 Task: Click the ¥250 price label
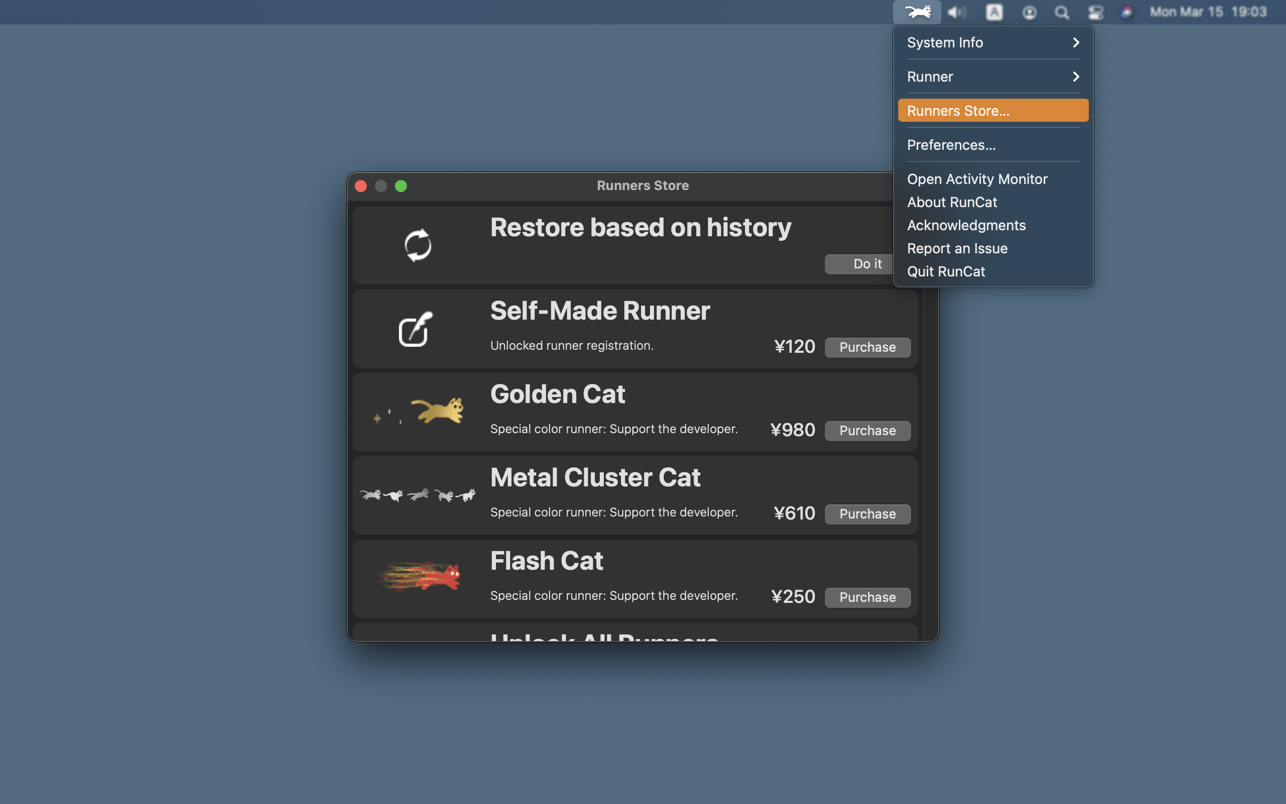pyautogui.click(x=793, y=597)
